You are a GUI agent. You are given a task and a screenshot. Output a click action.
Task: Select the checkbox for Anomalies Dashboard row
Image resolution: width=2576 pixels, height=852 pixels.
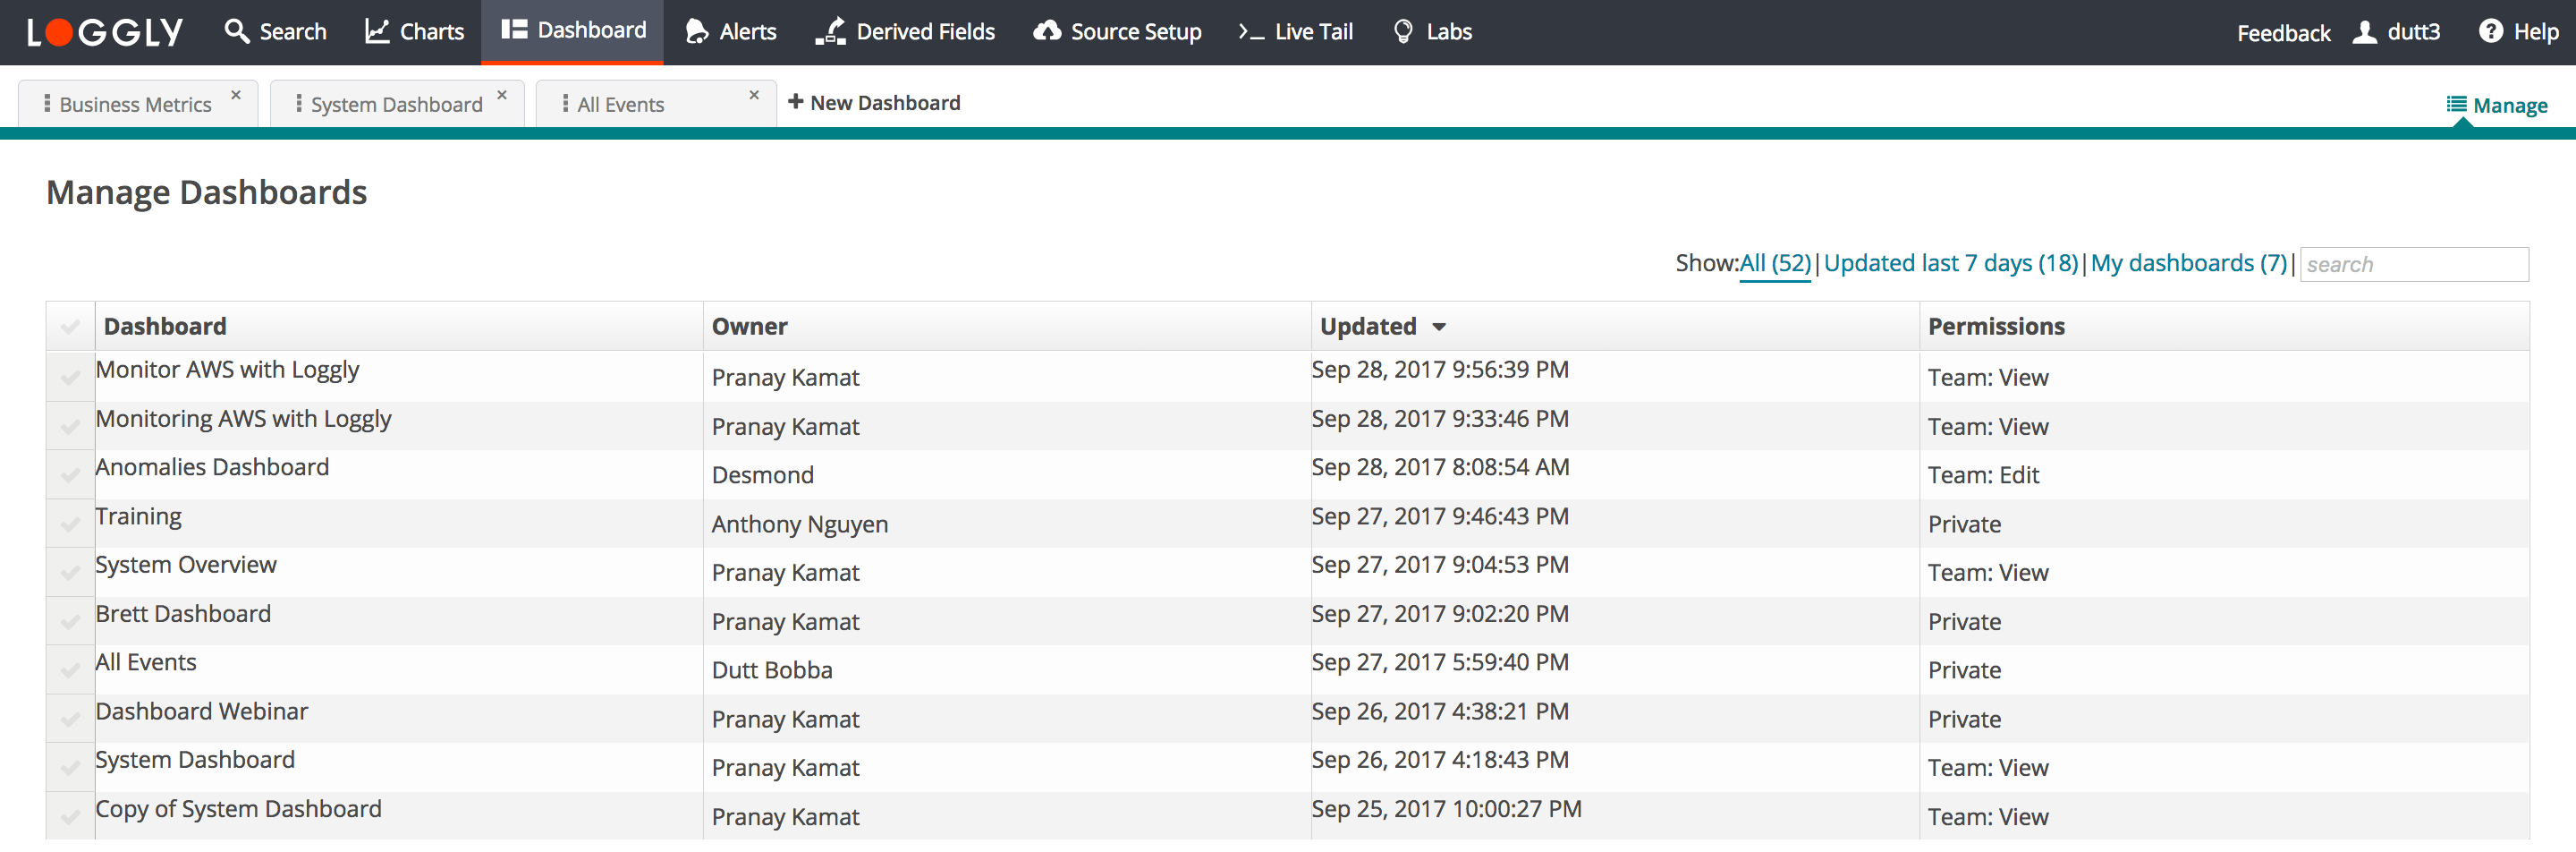coord(69,474)
